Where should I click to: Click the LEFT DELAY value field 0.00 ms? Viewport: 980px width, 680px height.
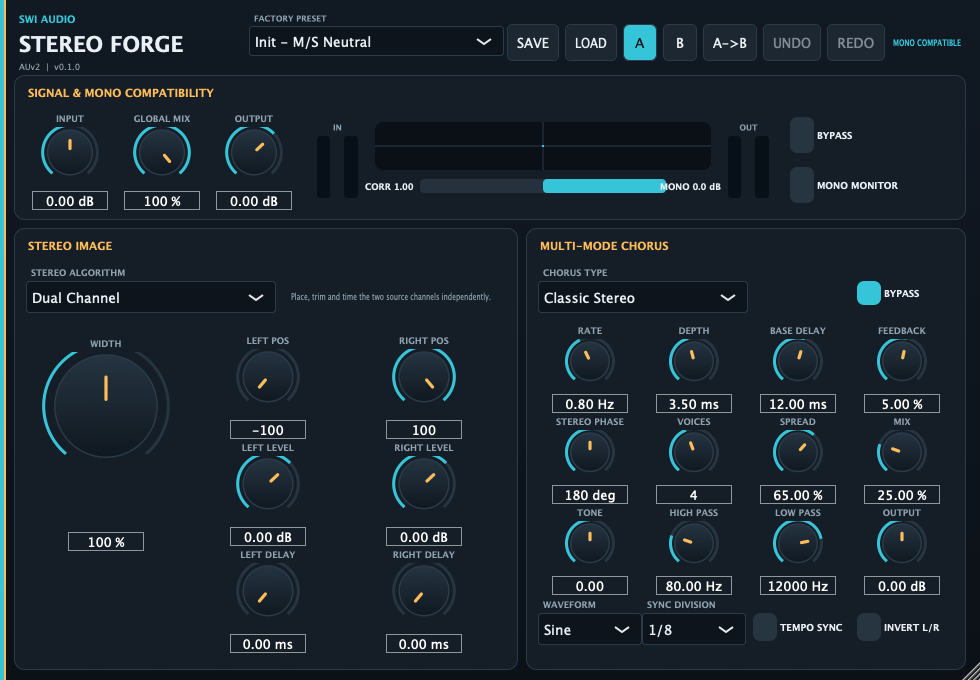[268, 643]
